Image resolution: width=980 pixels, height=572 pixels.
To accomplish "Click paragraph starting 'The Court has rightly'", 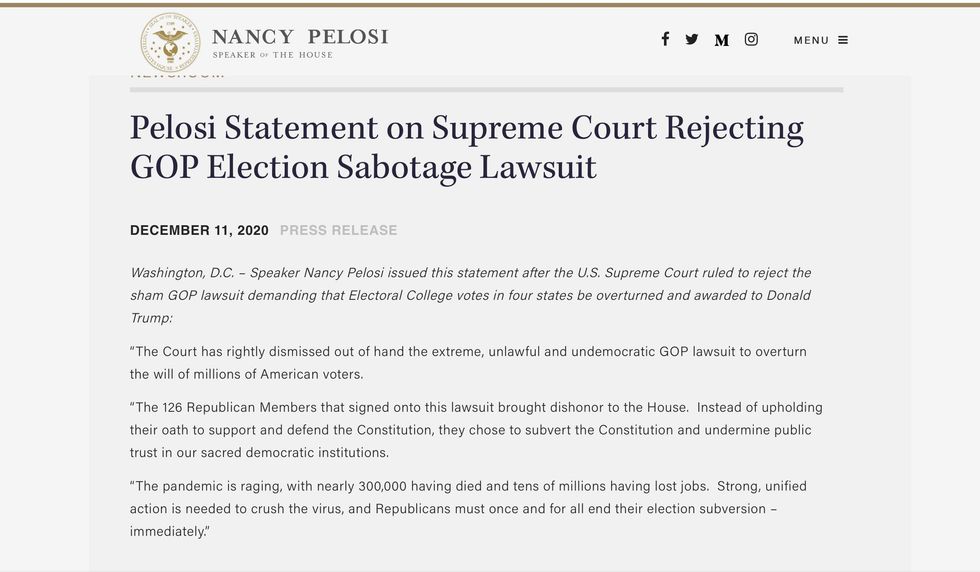I will point(468,363).
